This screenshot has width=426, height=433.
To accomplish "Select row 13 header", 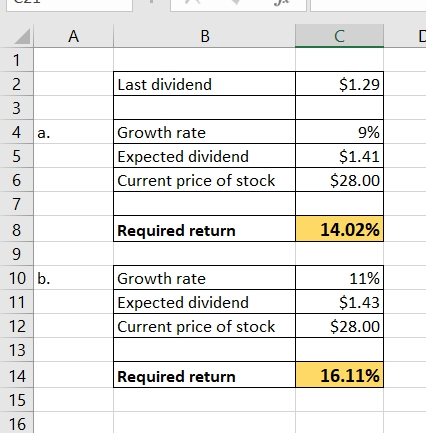I will coord(16,350).
